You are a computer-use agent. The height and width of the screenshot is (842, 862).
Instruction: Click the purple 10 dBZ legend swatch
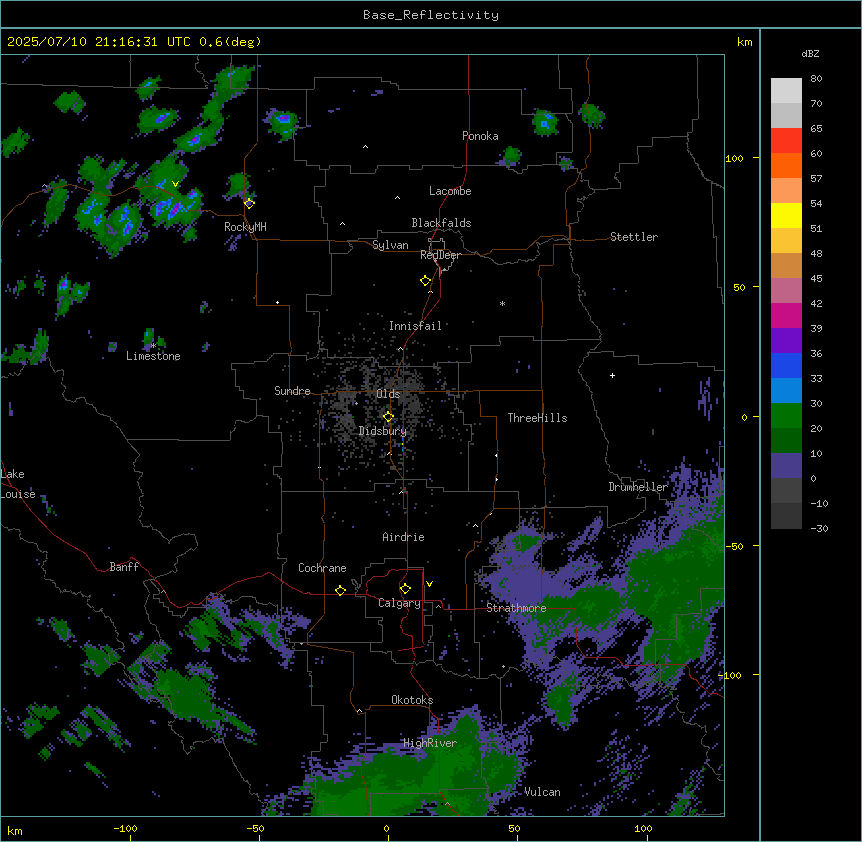[x=786, y=466]
